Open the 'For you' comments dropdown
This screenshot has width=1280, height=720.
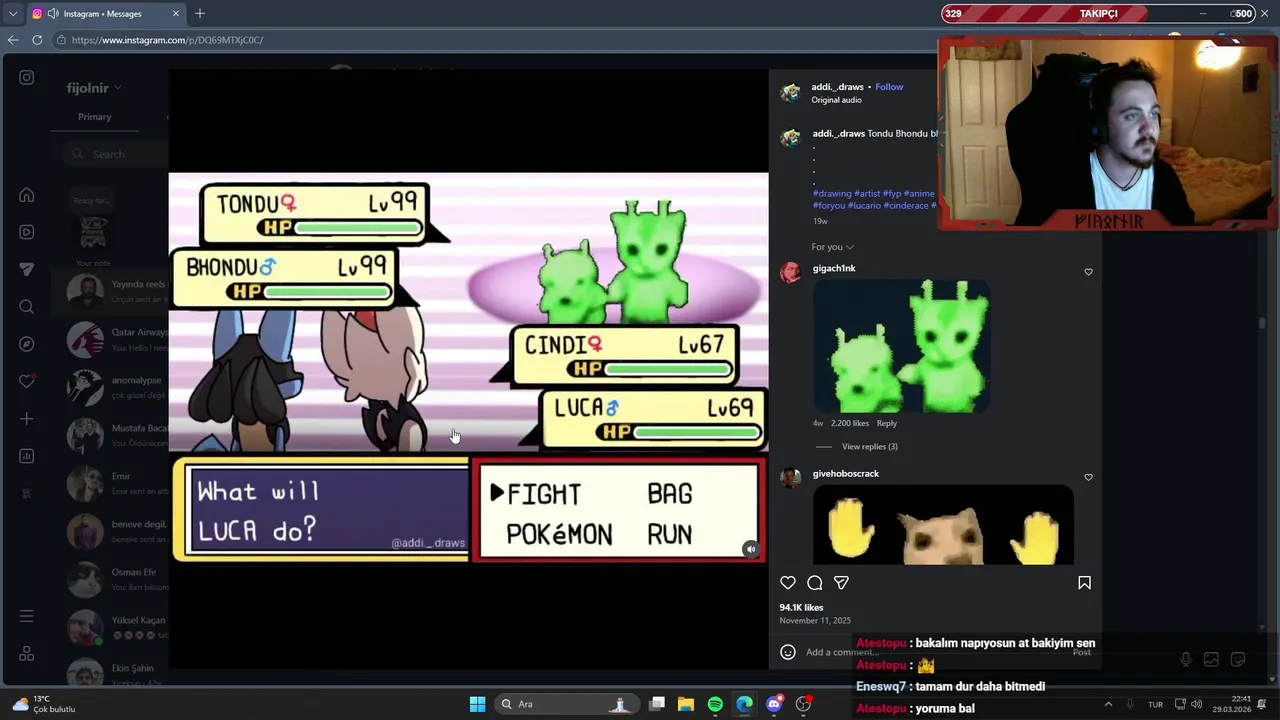[x=833, y=247]
